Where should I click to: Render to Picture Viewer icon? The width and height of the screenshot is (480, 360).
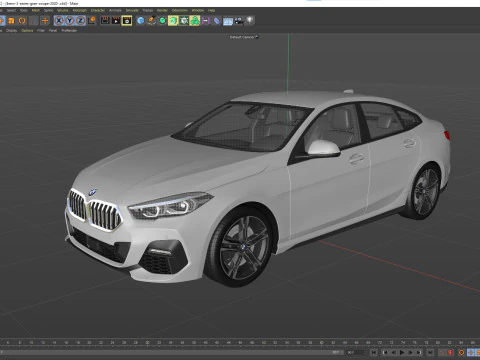click(x=116, y=21)
